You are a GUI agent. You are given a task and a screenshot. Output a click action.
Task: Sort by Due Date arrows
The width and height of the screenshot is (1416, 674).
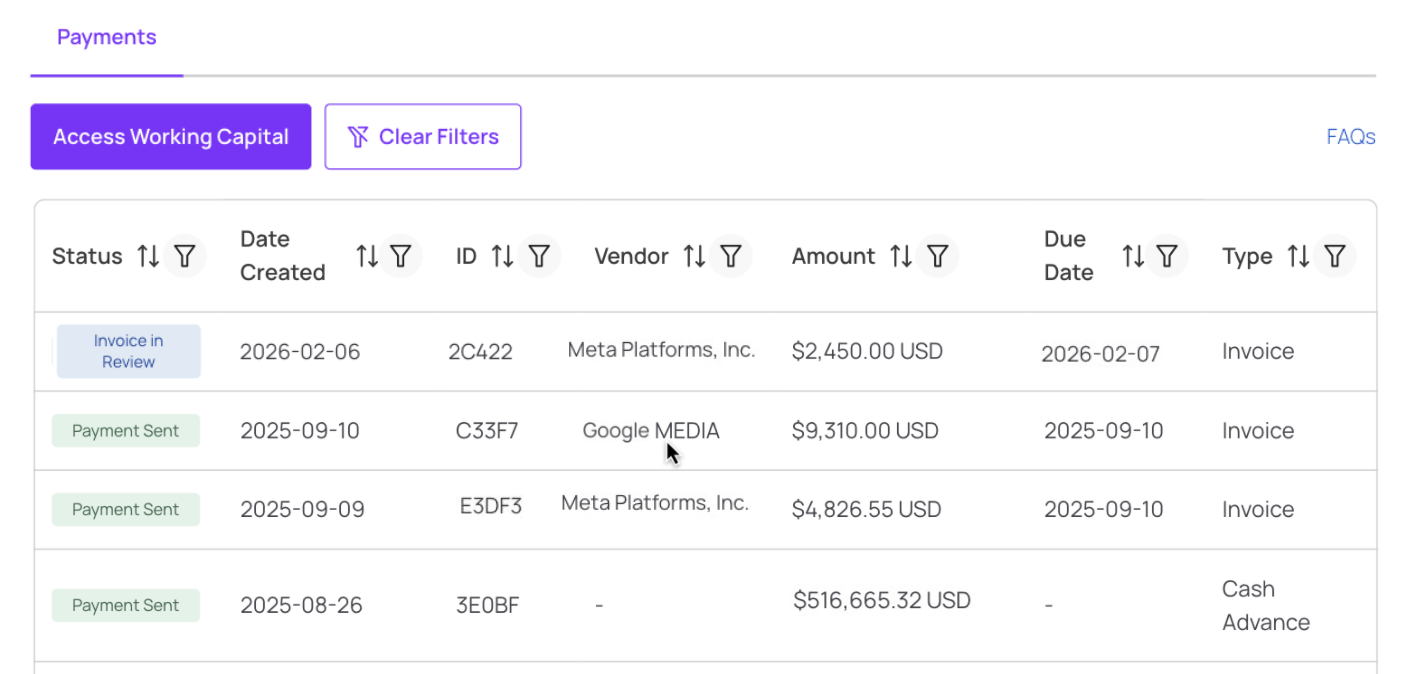tap(1133, 256)
